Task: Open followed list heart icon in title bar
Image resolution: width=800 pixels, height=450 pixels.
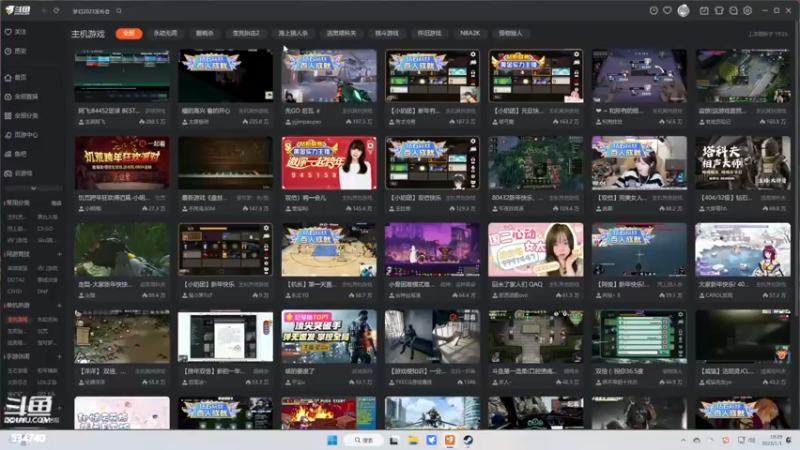Action: [x=667, y=11]
